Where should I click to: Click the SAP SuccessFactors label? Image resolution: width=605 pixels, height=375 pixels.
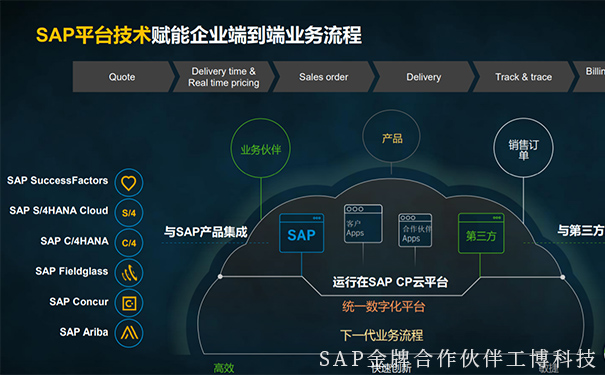[57, 181]
